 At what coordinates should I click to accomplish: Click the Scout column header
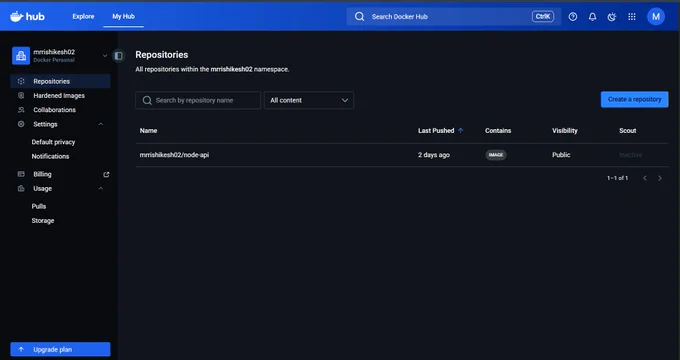click(628, 131)
